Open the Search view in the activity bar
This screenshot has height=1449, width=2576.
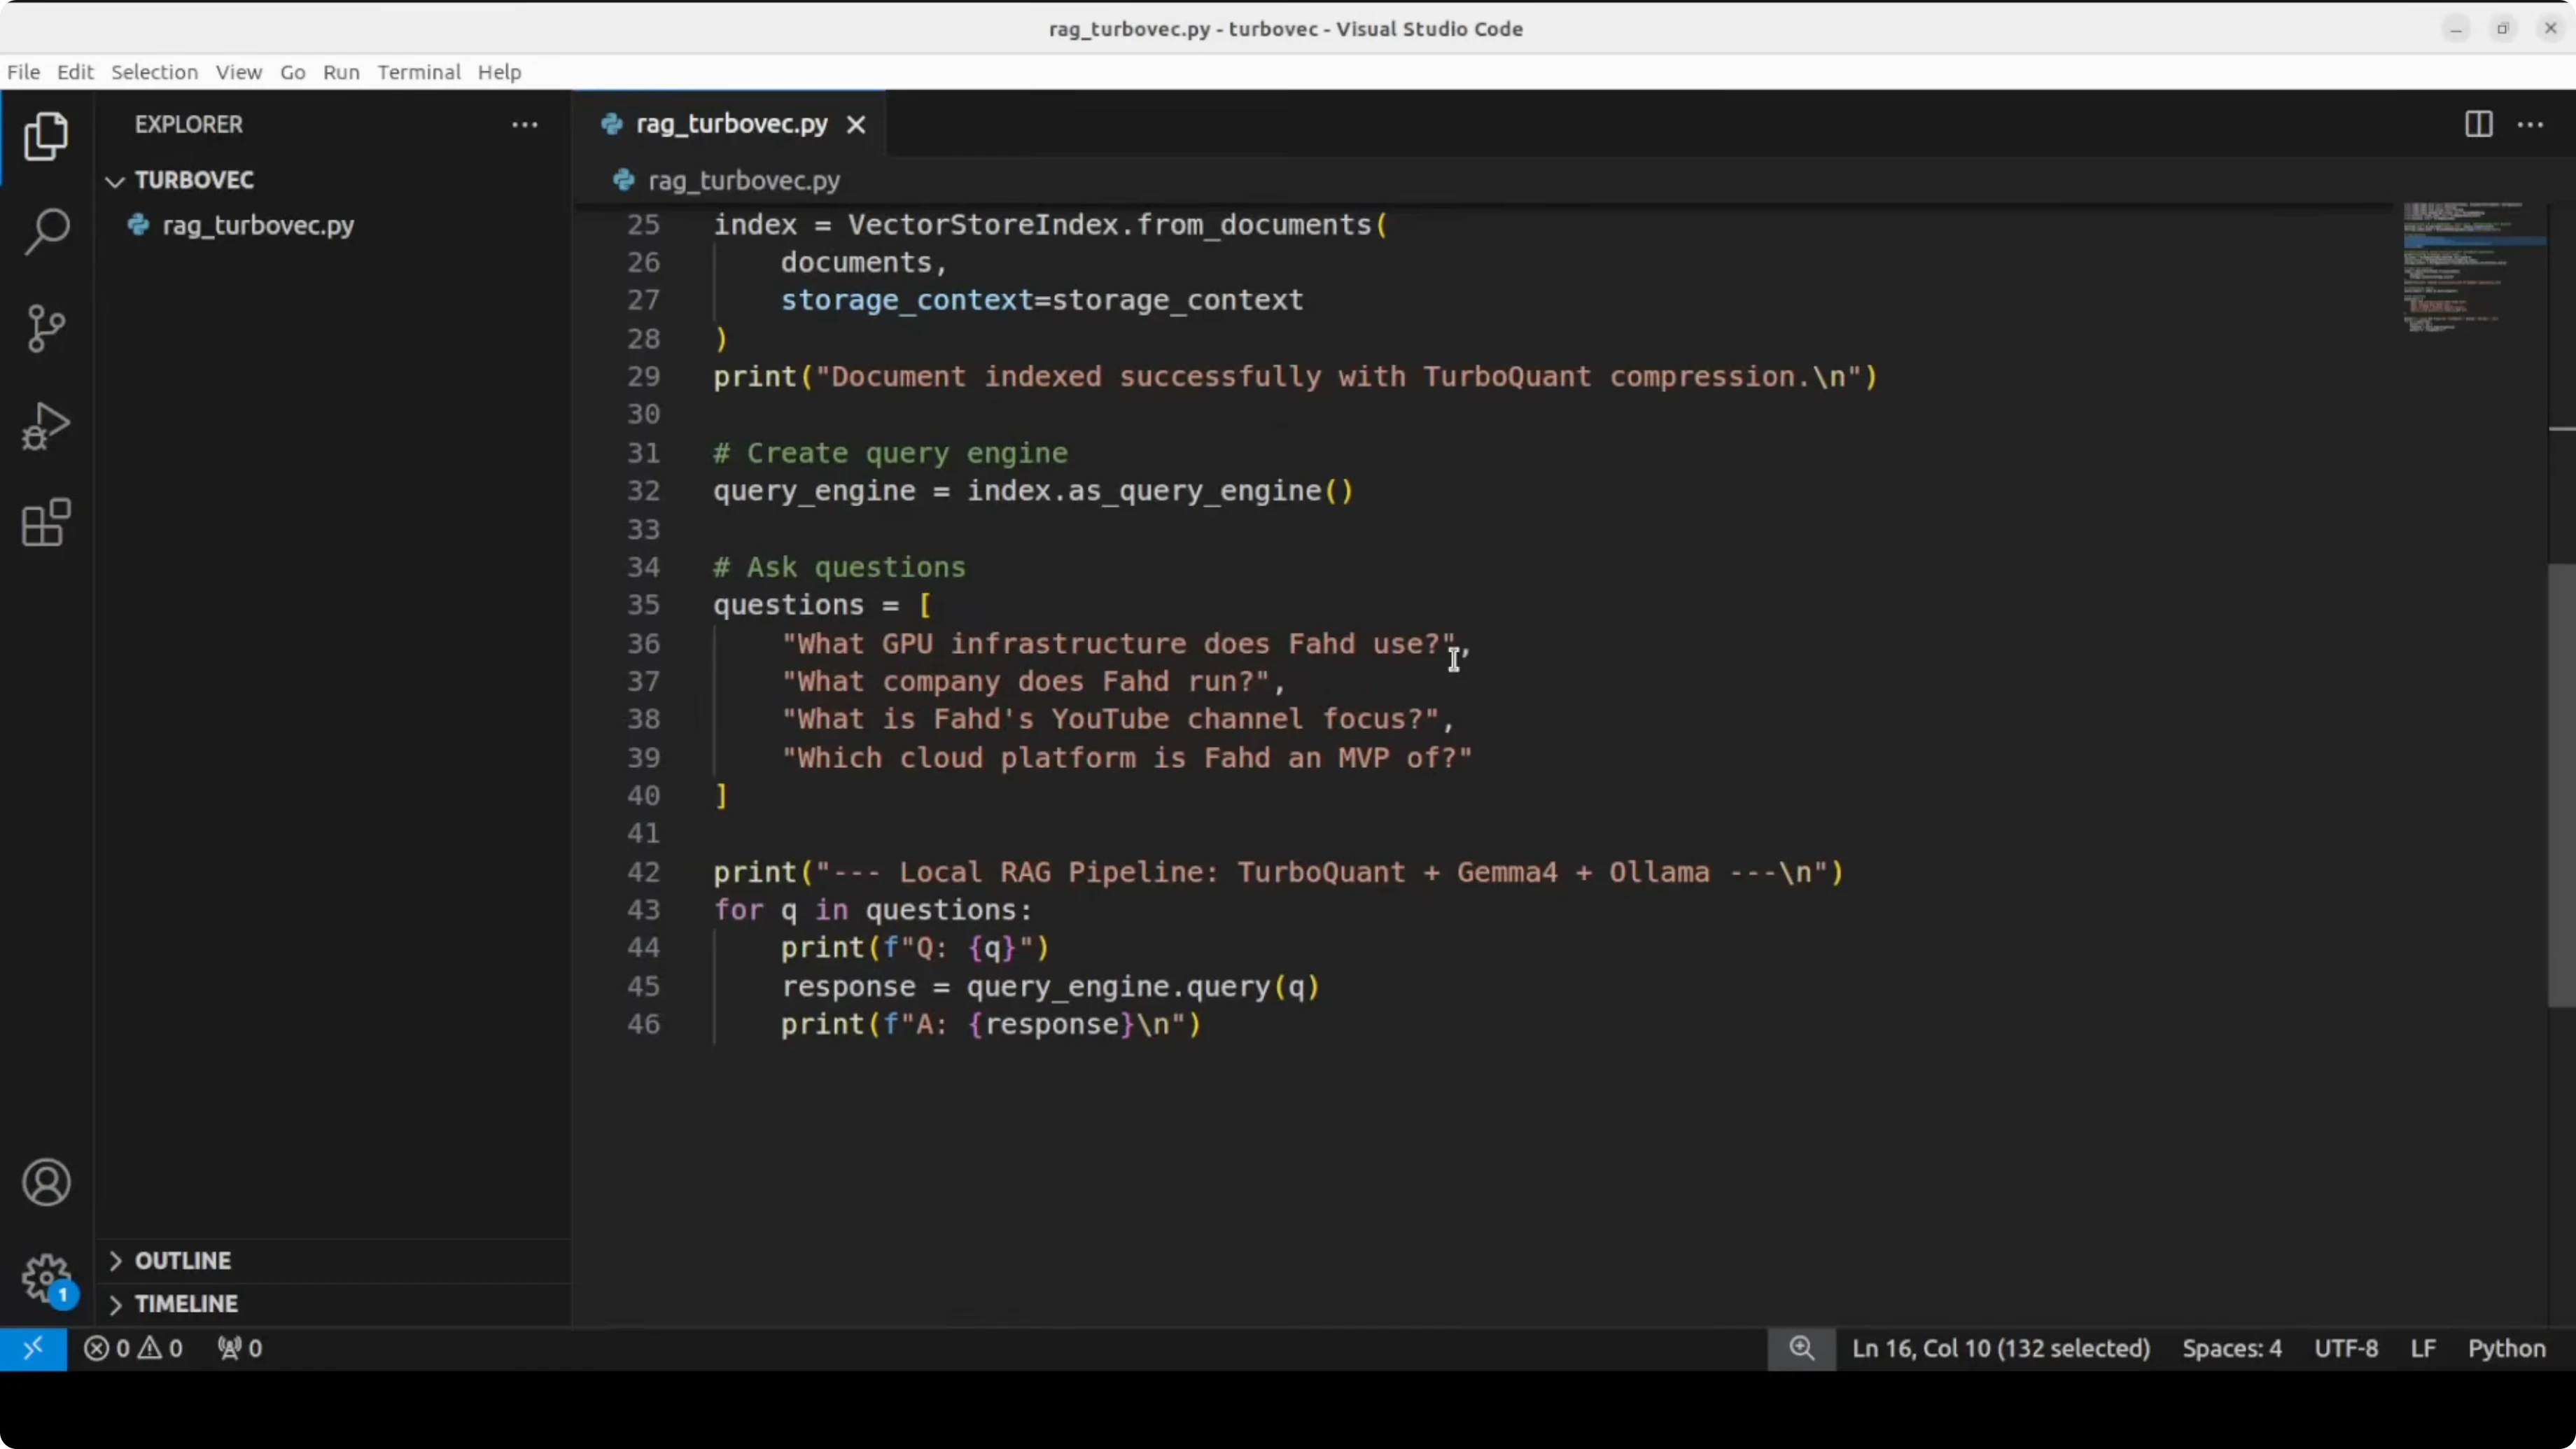click(x=46, y=231)
